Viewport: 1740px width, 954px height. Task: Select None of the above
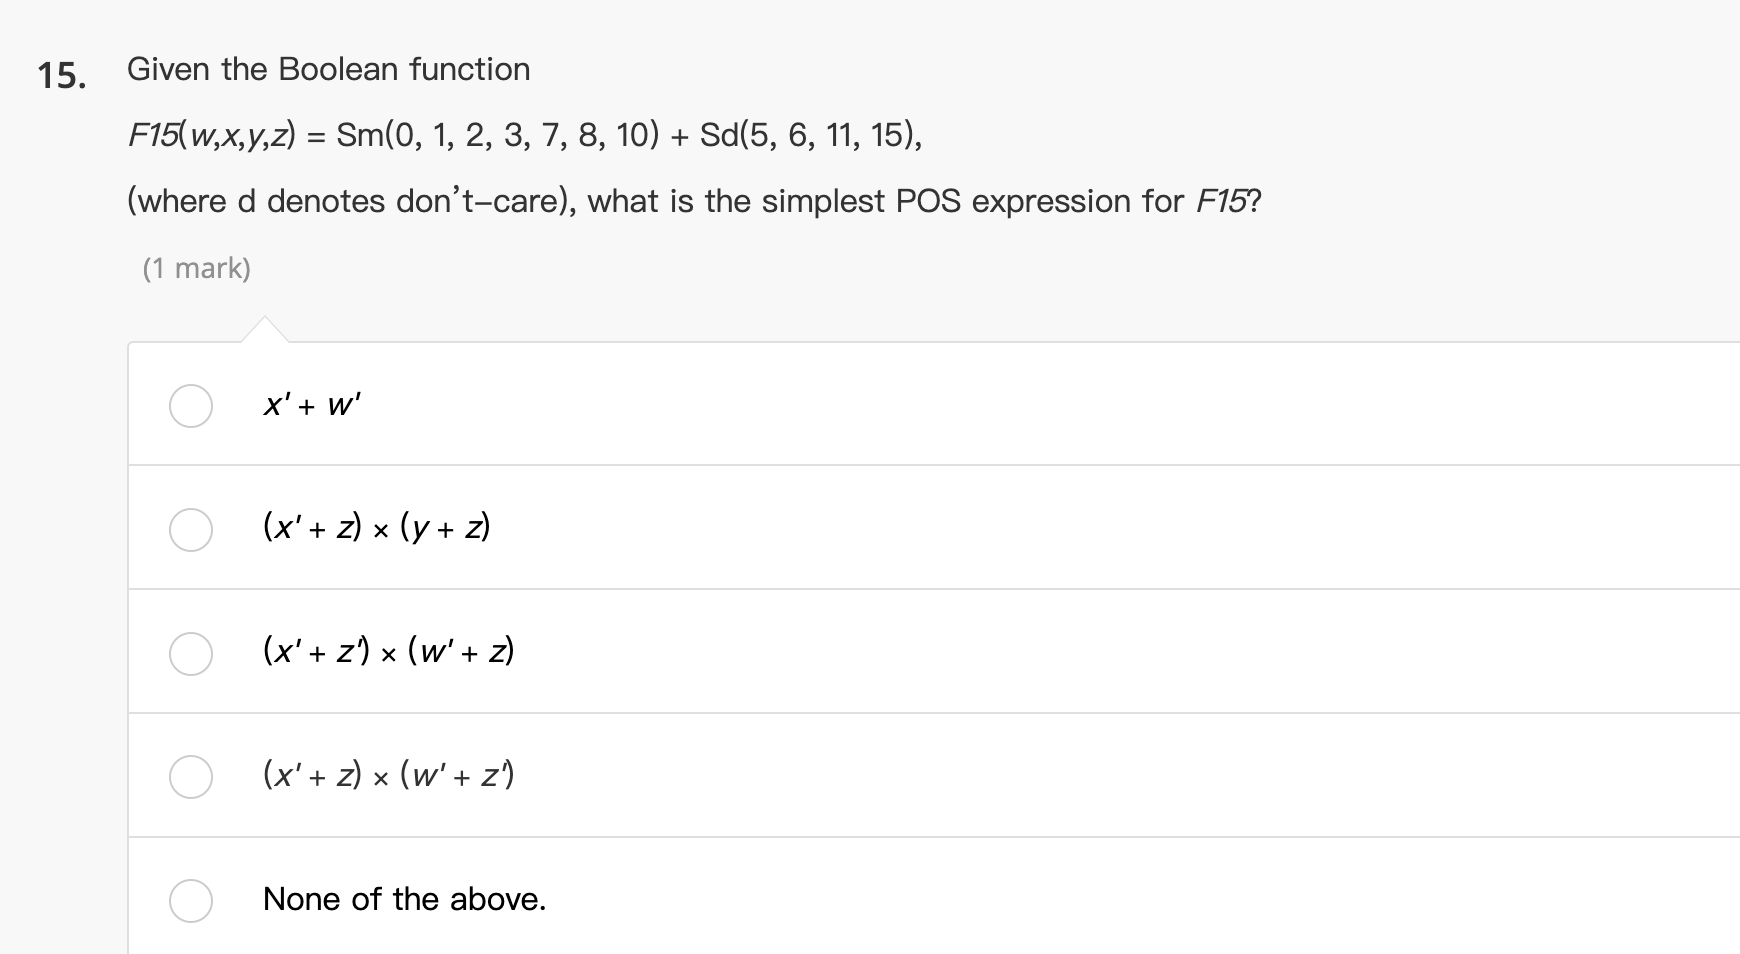190,901
